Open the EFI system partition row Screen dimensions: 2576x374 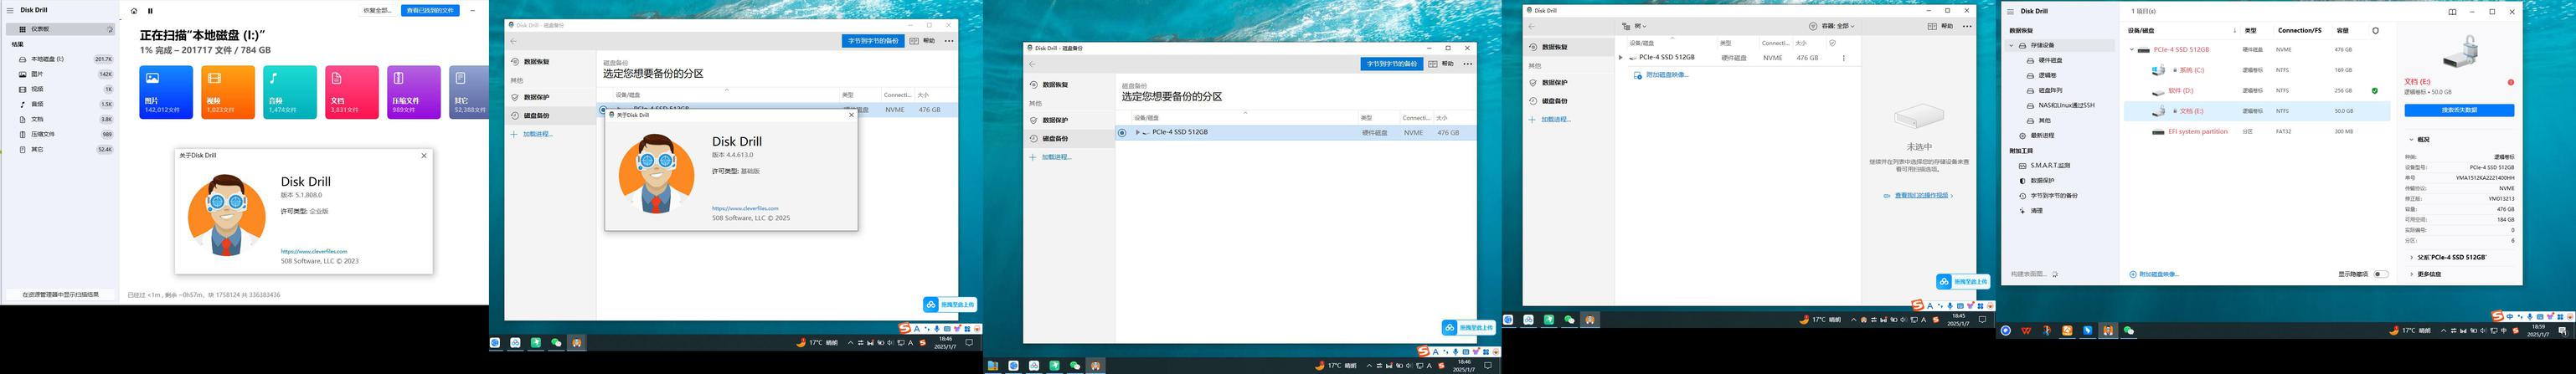coord(2197,131)
